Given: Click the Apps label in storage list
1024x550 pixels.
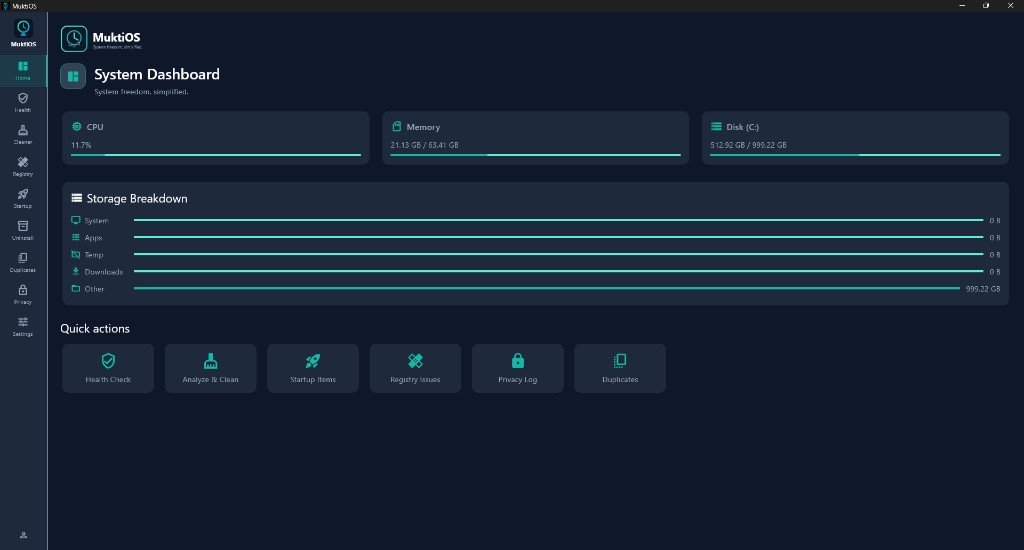Looking at the screenshot, I should pyautogui.click(x=93, y=238).
